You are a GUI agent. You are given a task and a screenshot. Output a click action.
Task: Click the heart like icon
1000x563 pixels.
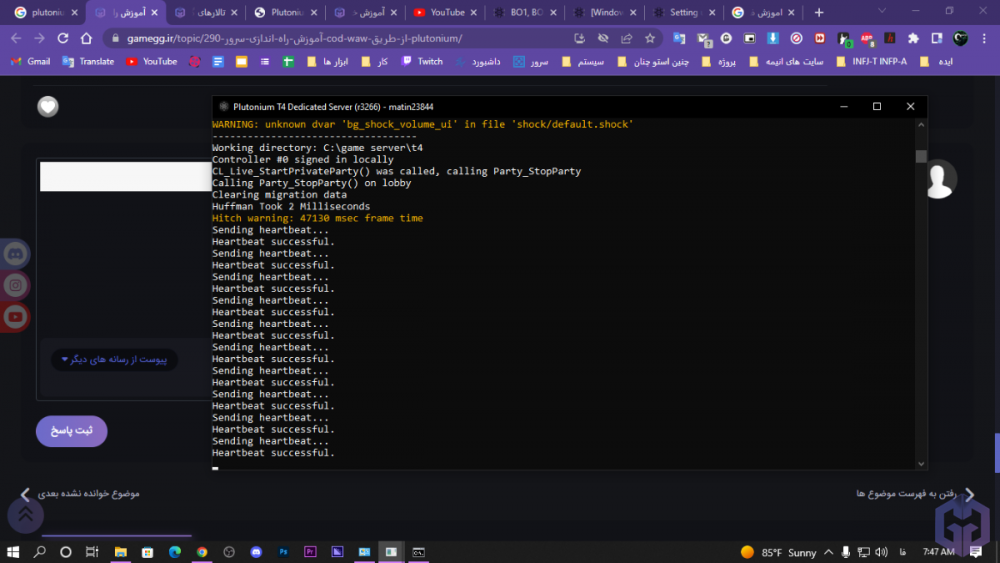tap(48, 106)
